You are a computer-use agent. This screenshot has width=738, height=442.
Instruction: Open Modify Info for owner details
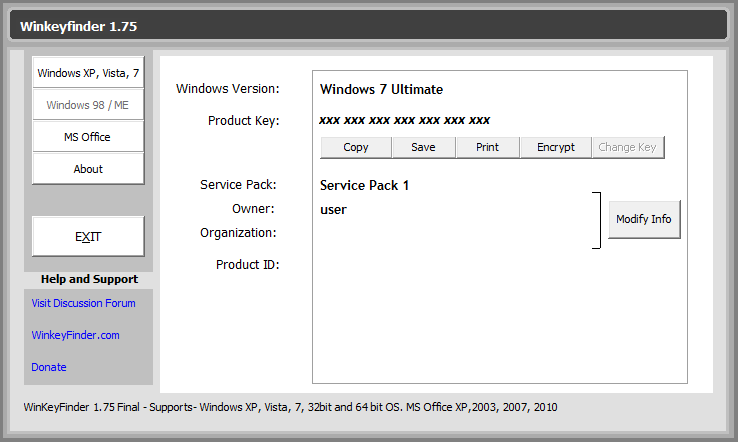coord(644,219)
